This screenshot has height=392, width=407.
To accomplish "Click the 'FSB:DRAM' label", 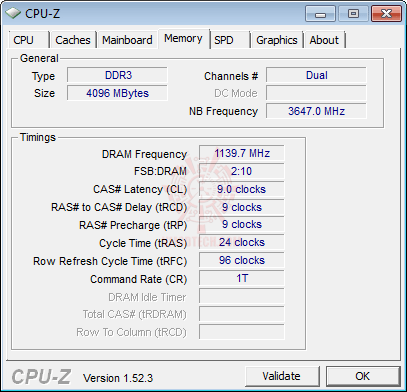I will tap(160, 171).
